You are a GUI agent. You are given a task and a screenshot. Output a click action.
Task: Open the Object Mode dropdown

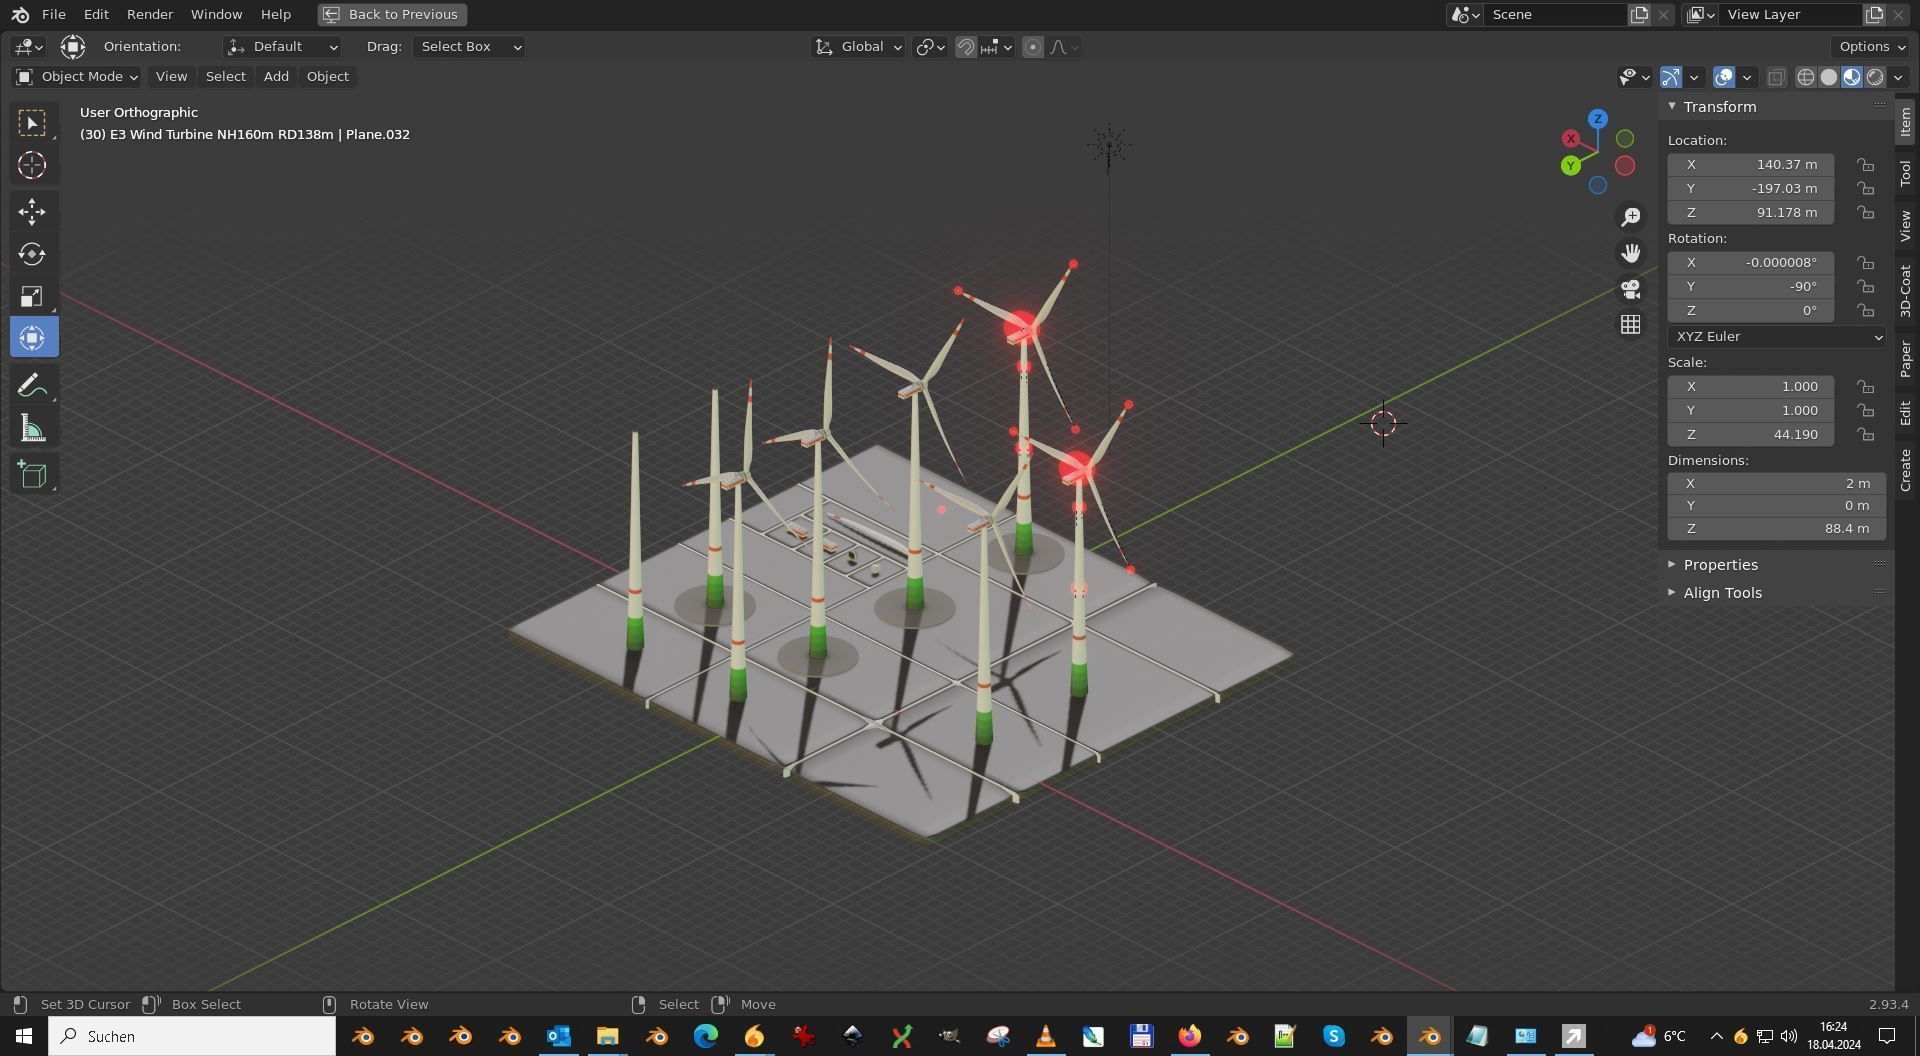(77, 77)
